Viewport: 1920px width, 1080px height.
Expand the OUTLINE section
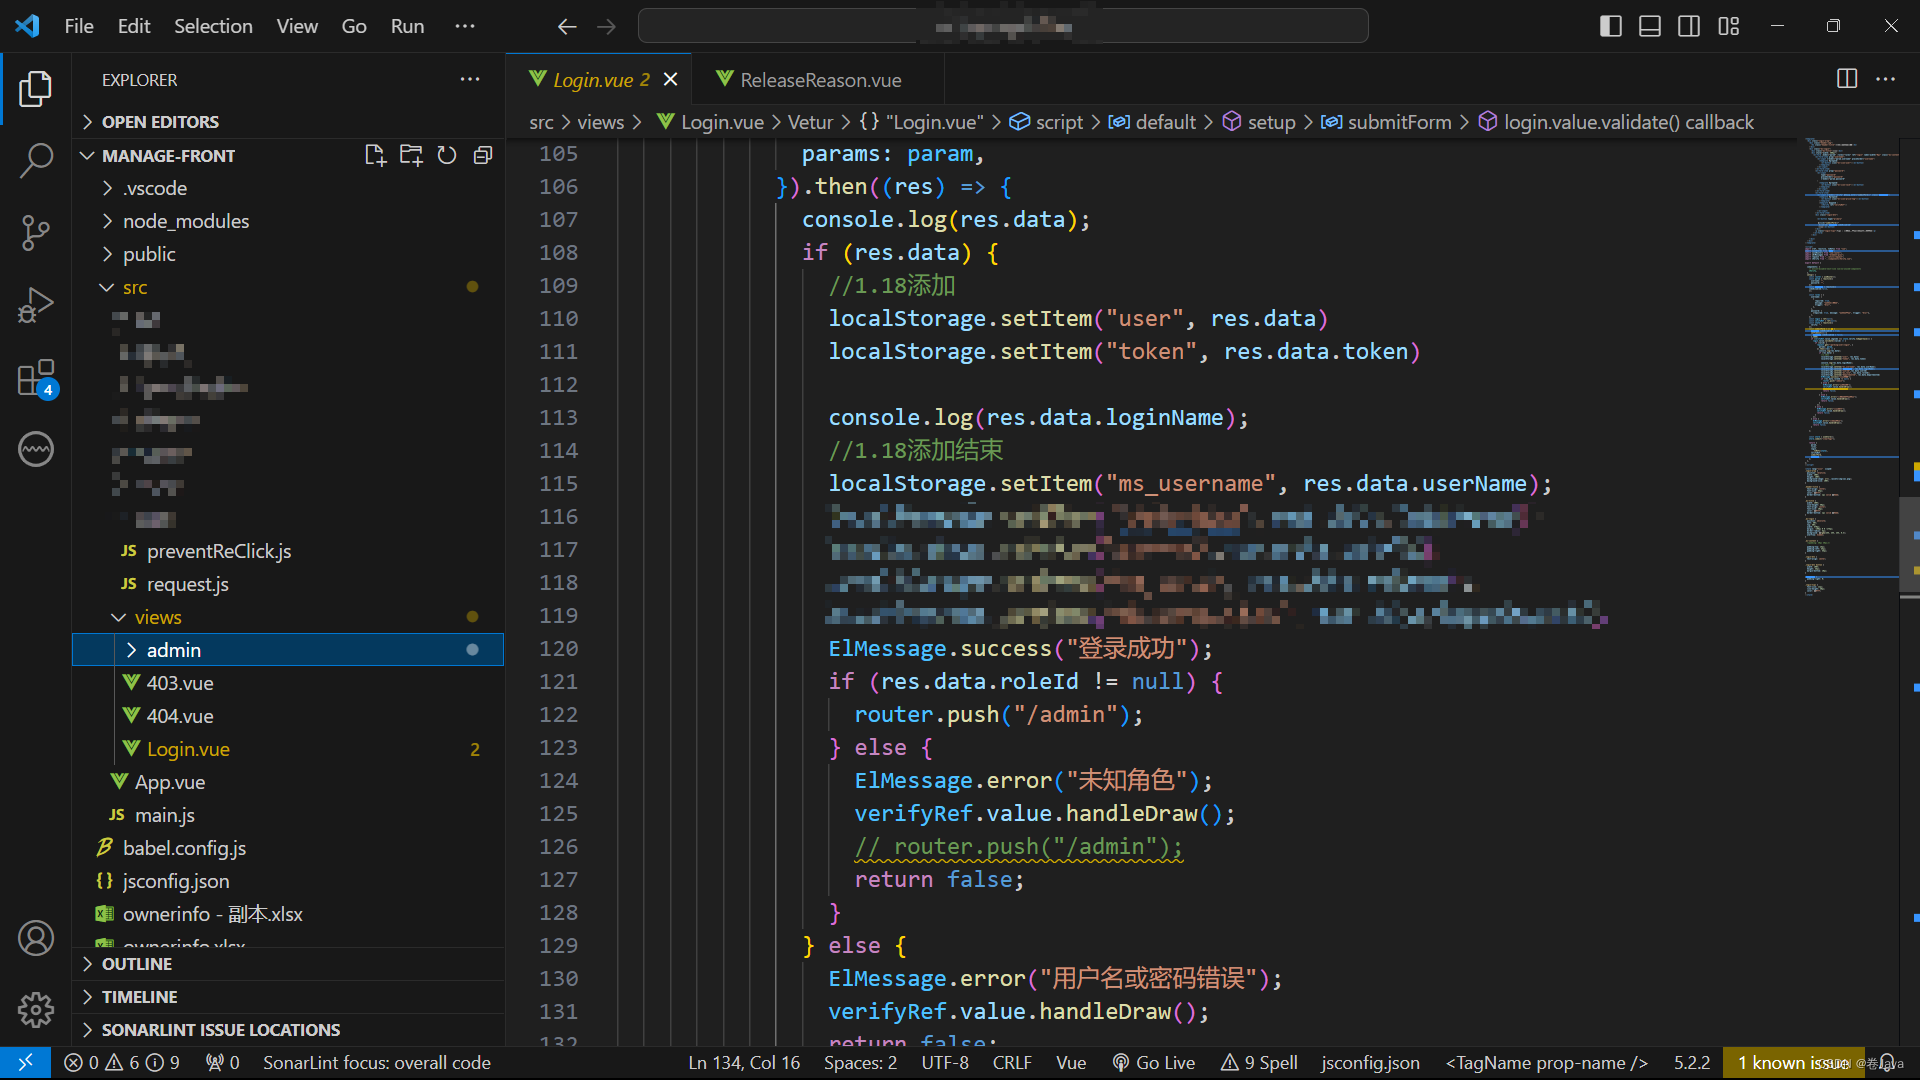(x=137, y=964)
